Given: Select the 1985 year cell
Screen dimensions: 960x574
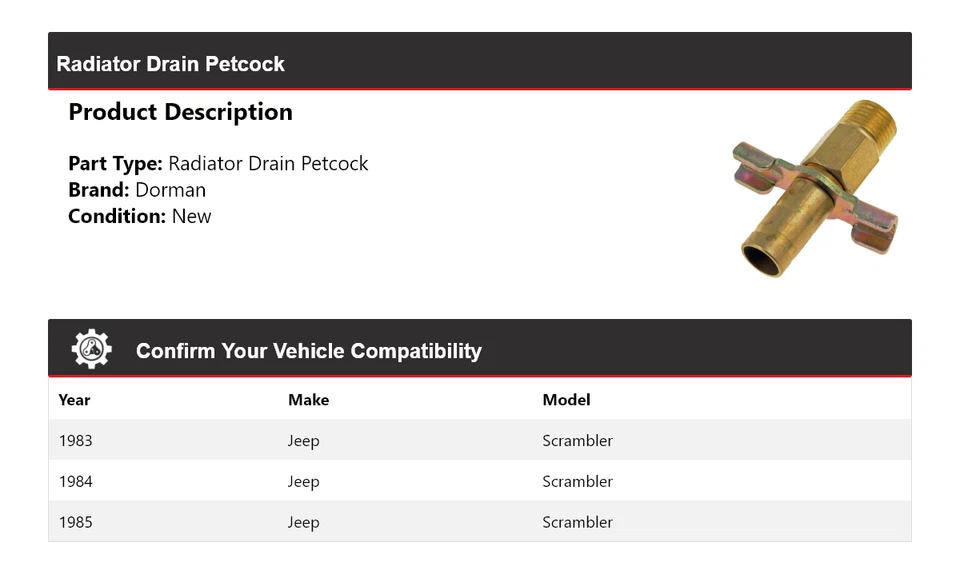Looking at the screenshot, I should click(75, 523).
